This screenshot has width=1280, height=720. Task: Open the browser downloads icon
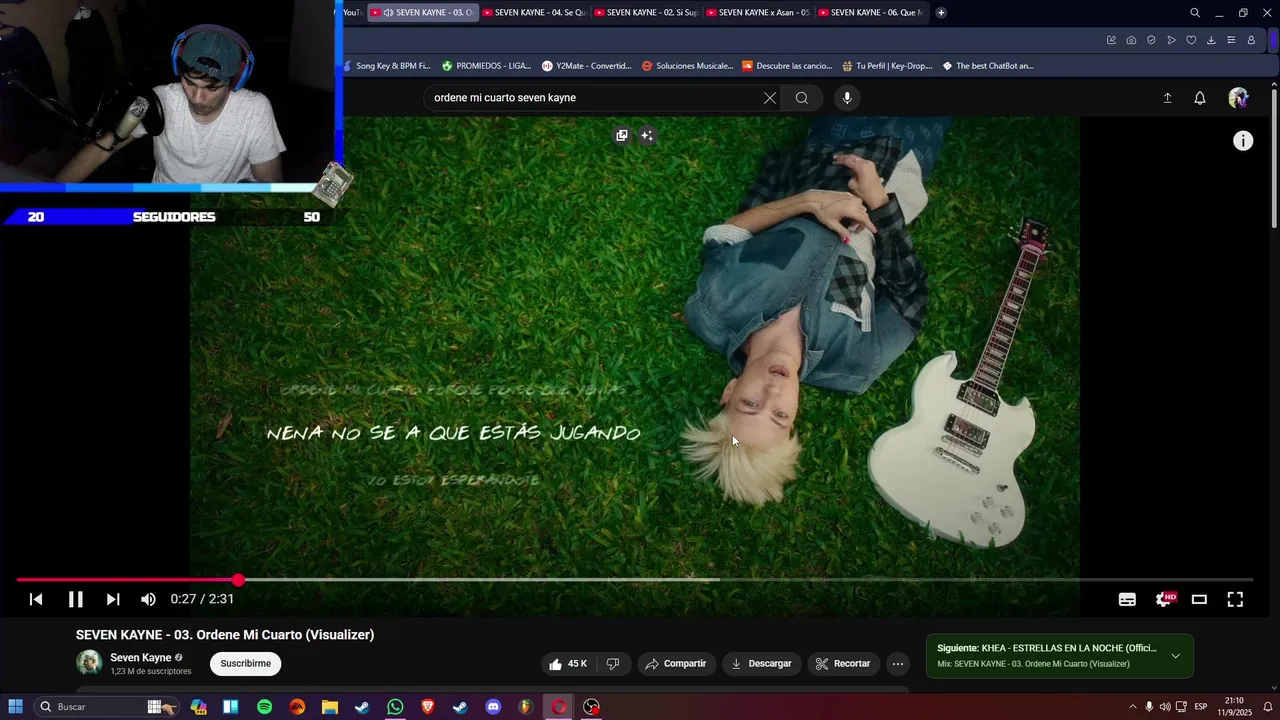(1211, 40)
